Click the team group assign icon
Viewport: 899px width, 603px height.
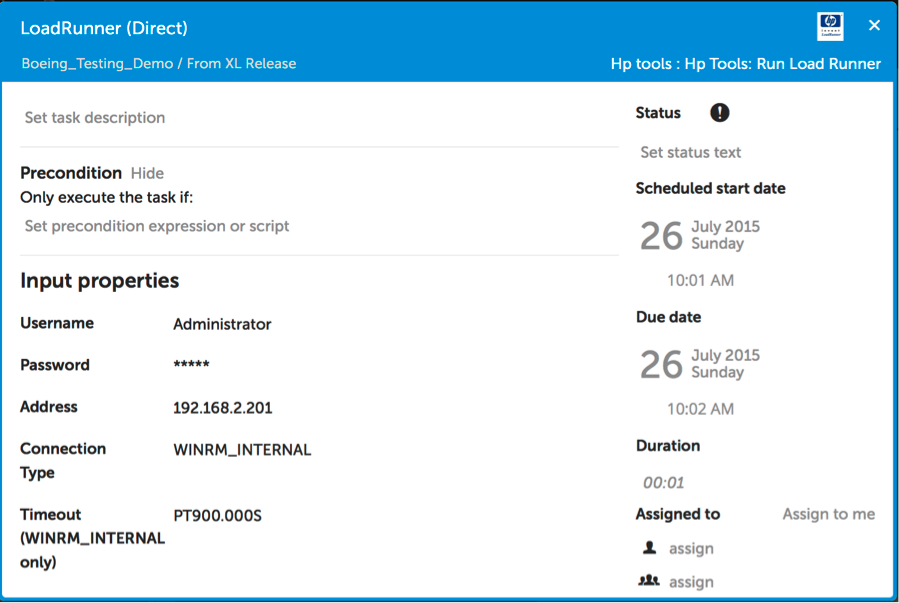pos(649,581)
